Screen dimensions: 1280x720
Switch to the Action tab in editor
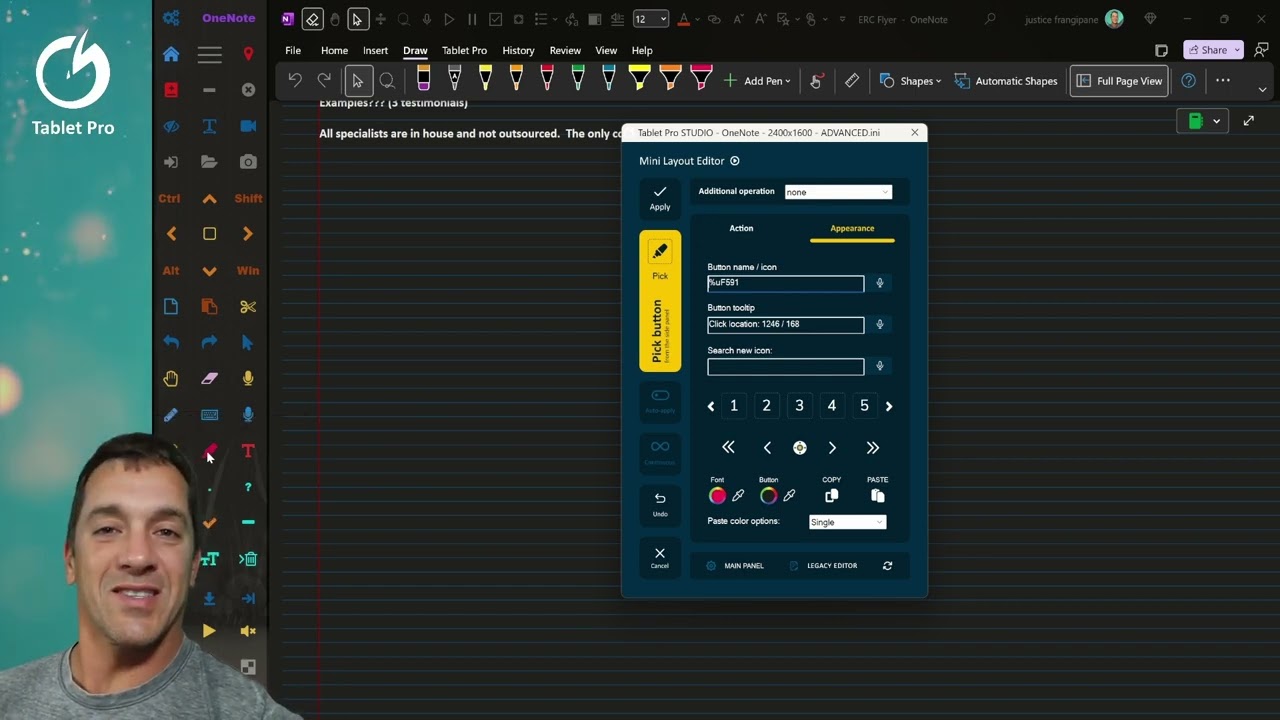point(741,228)
